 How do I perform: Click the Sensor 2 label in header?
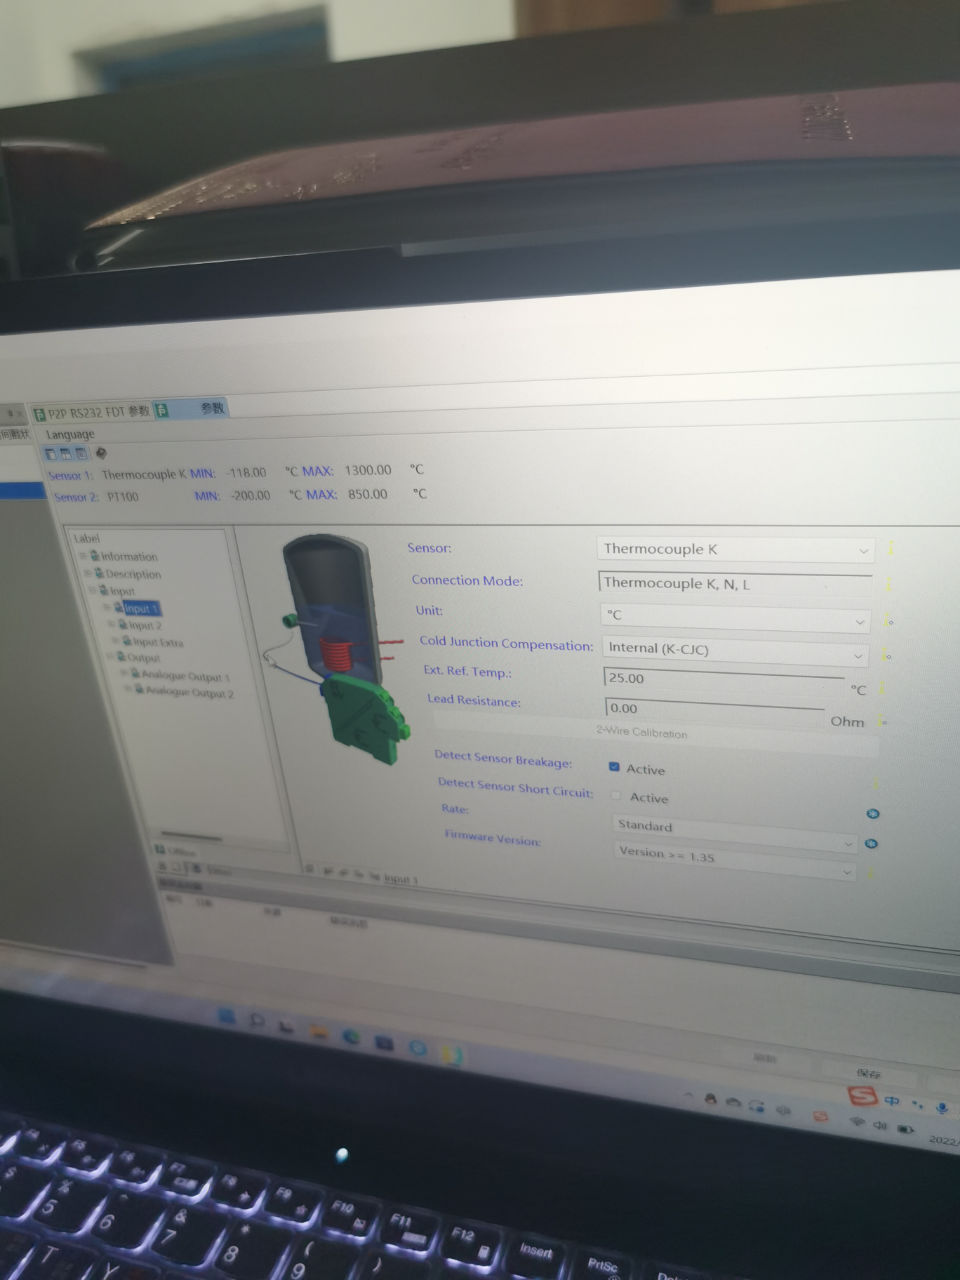[76, 496]
